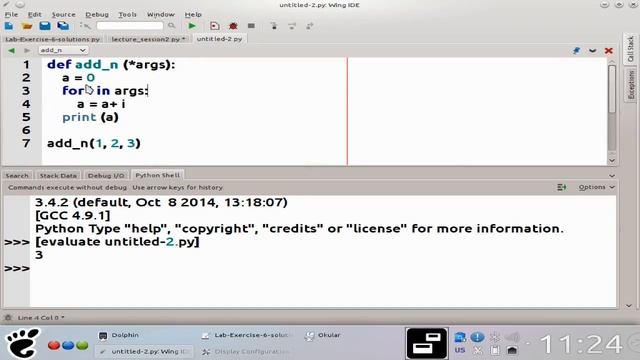Click the blue pin icon in the editor header
This screenshot has width=640, height=360.
click(x=576, y=51)
